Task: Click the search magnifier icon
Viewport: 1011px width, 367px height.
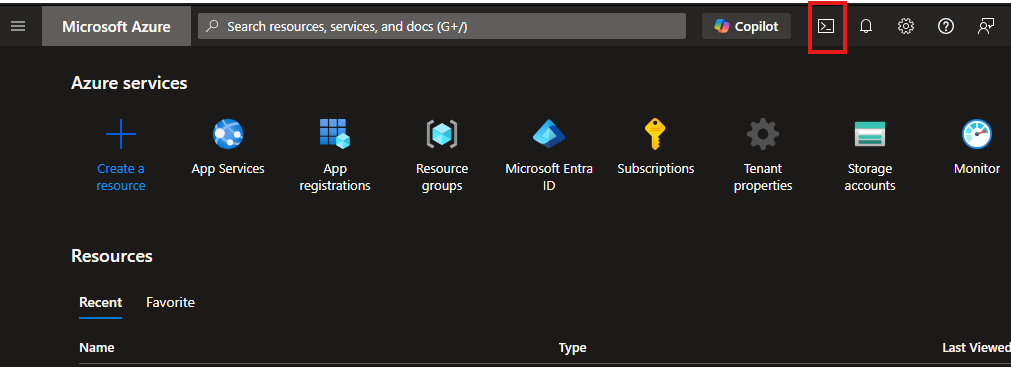Action: pyautogui.click(x=211, y=26)
